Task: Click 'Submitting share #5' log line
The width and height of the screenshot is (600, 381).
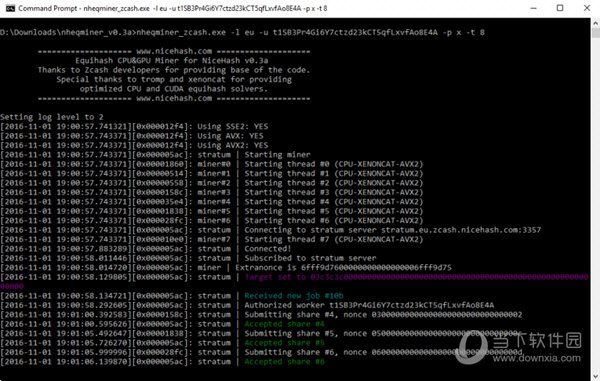Action: [261, 334]
